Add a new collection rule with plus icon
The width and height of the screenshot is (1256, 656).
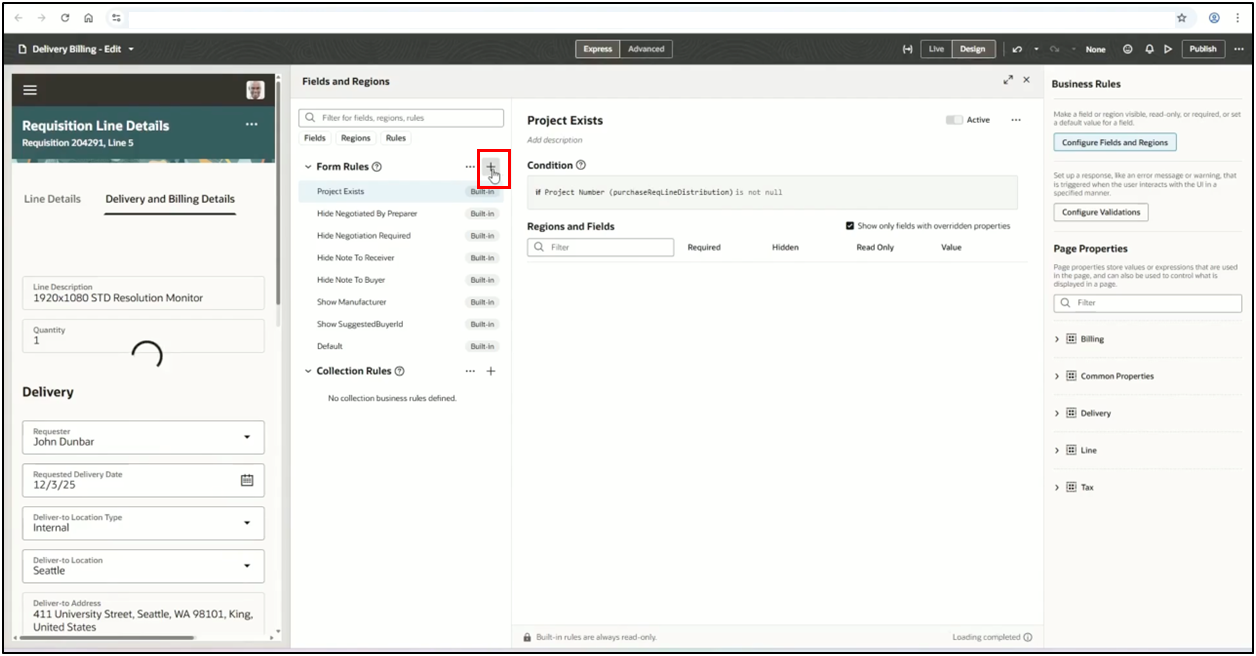(x=491, y=371)
